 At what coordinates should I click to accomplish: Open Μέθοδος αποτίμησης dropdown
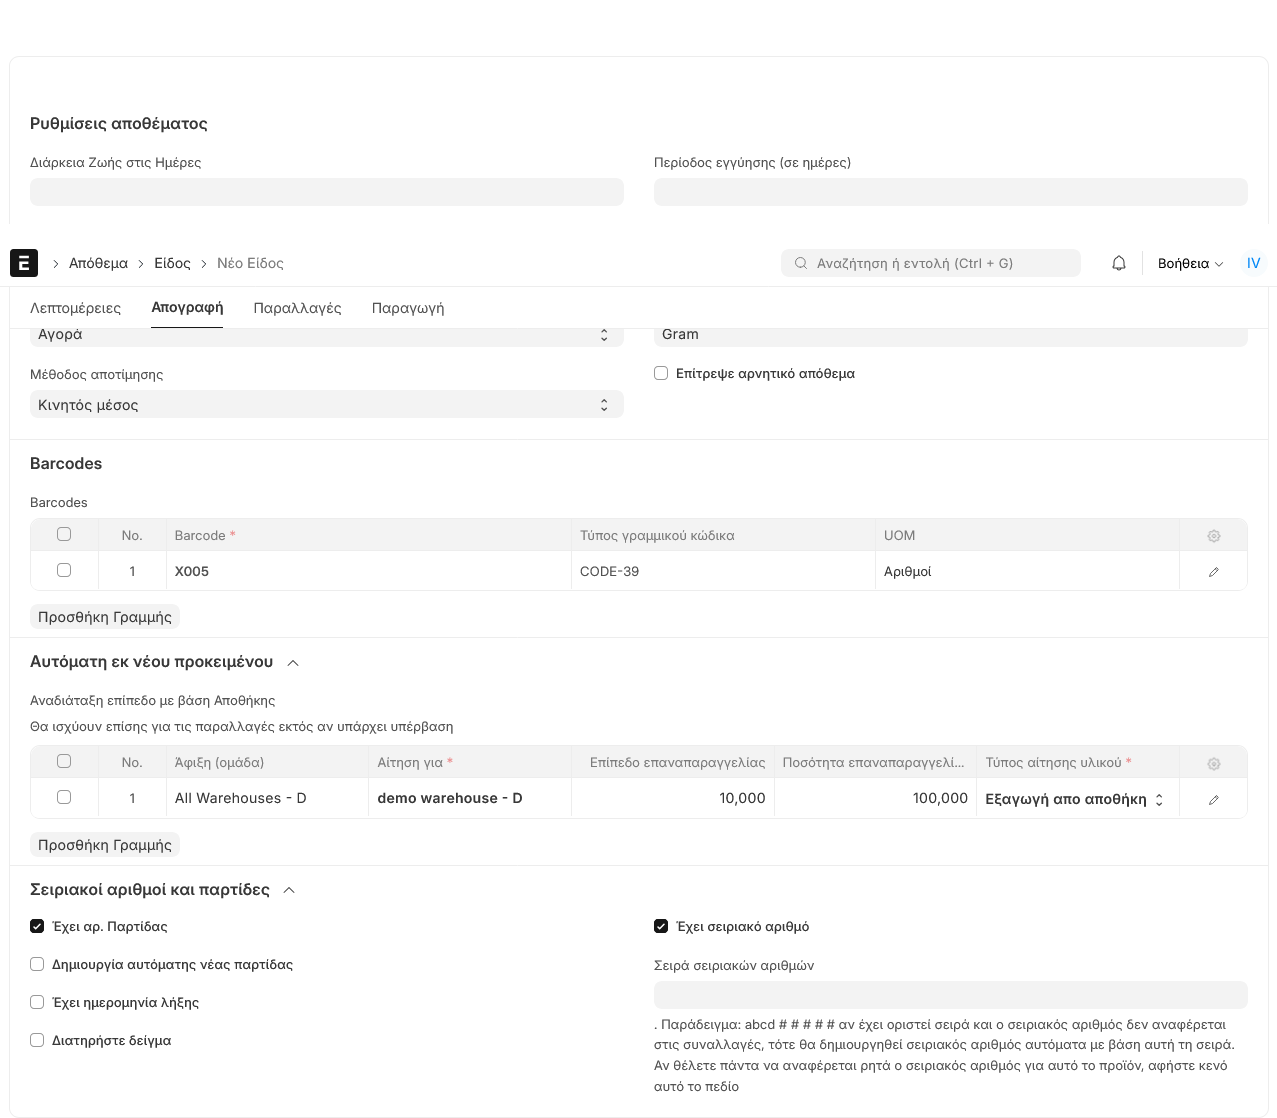pyautogui.click(x=326, y=405)
